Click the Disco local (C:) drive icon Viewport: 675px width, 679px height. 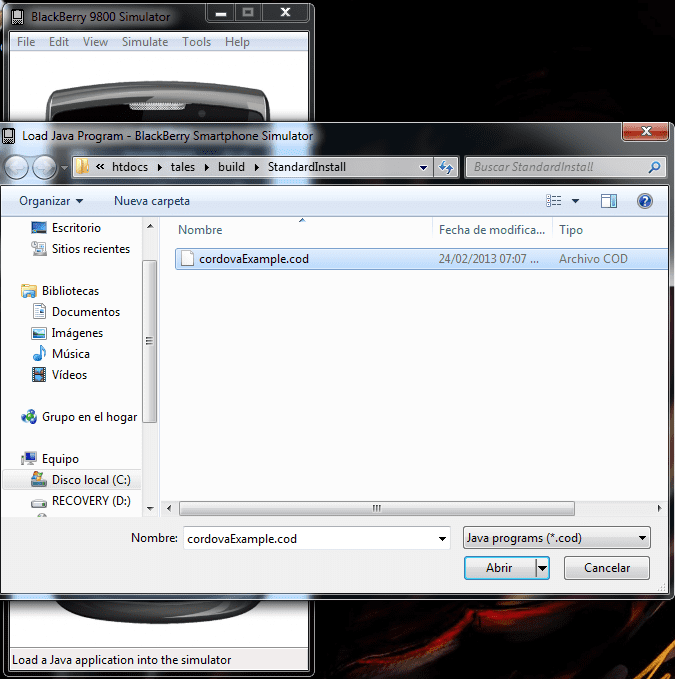pos(39,479)
